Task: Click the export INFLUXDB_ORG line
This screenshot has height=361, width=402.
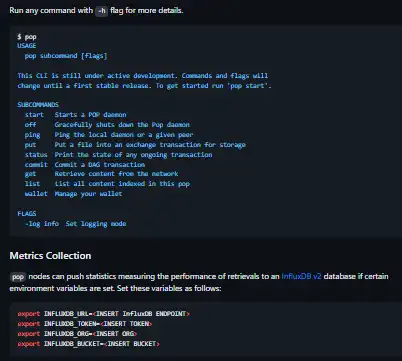Action: (x=77, y=334)
